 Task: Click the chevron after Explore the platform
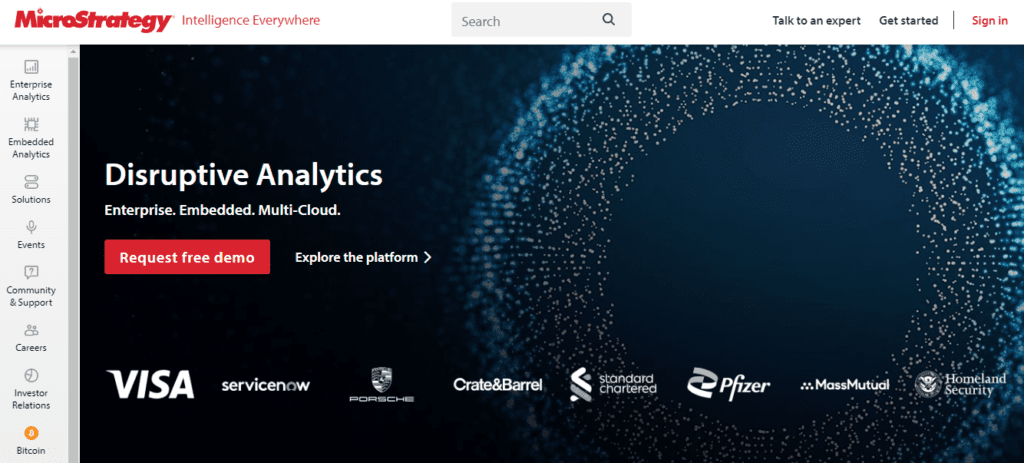[428, 257]
